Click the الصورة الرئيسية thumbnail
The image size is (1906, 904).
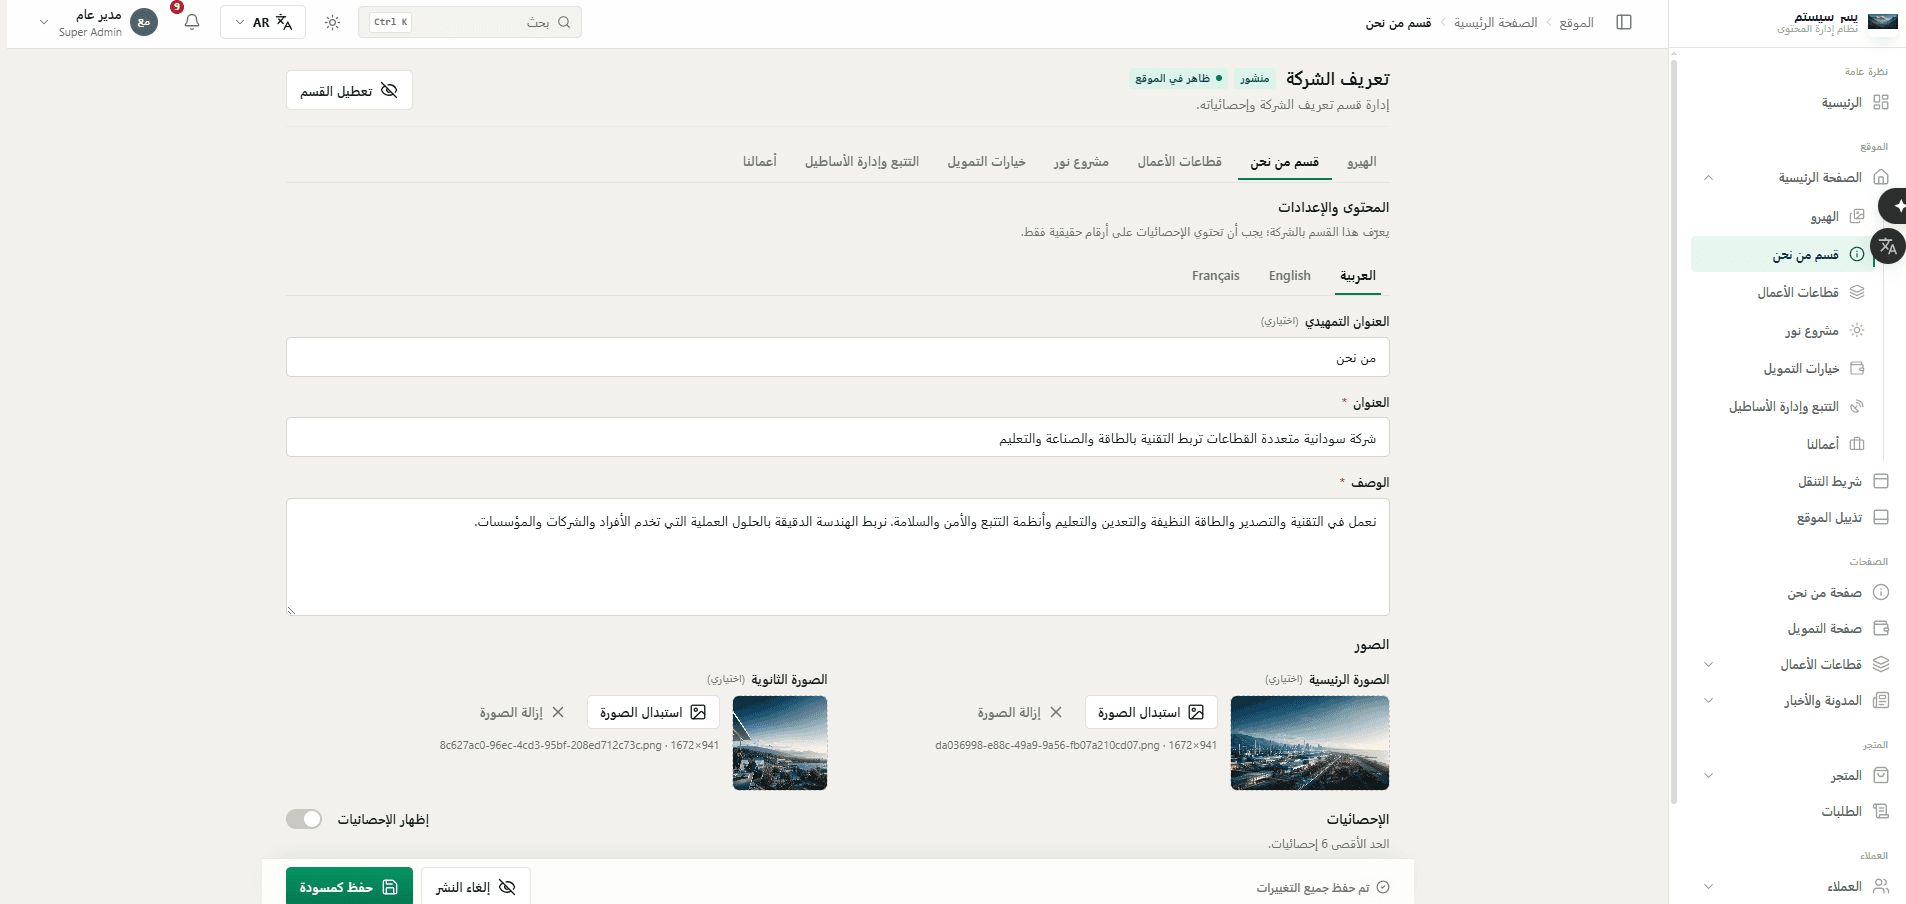coord(1310,743)
